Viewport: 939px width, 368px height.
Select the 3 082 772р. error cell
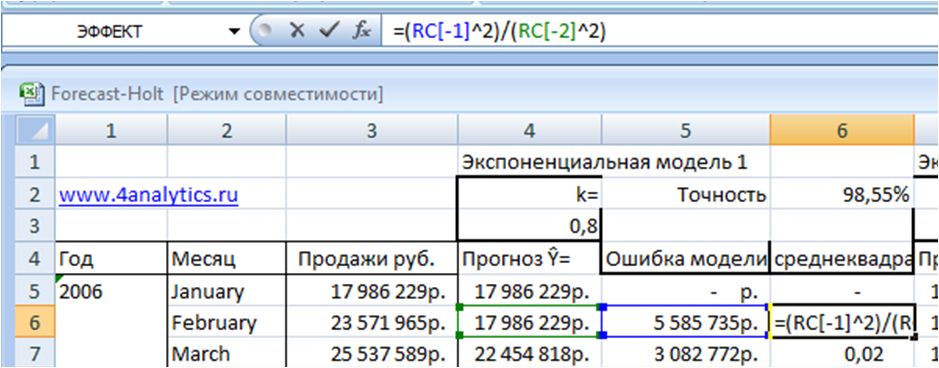tap(686, 354)
